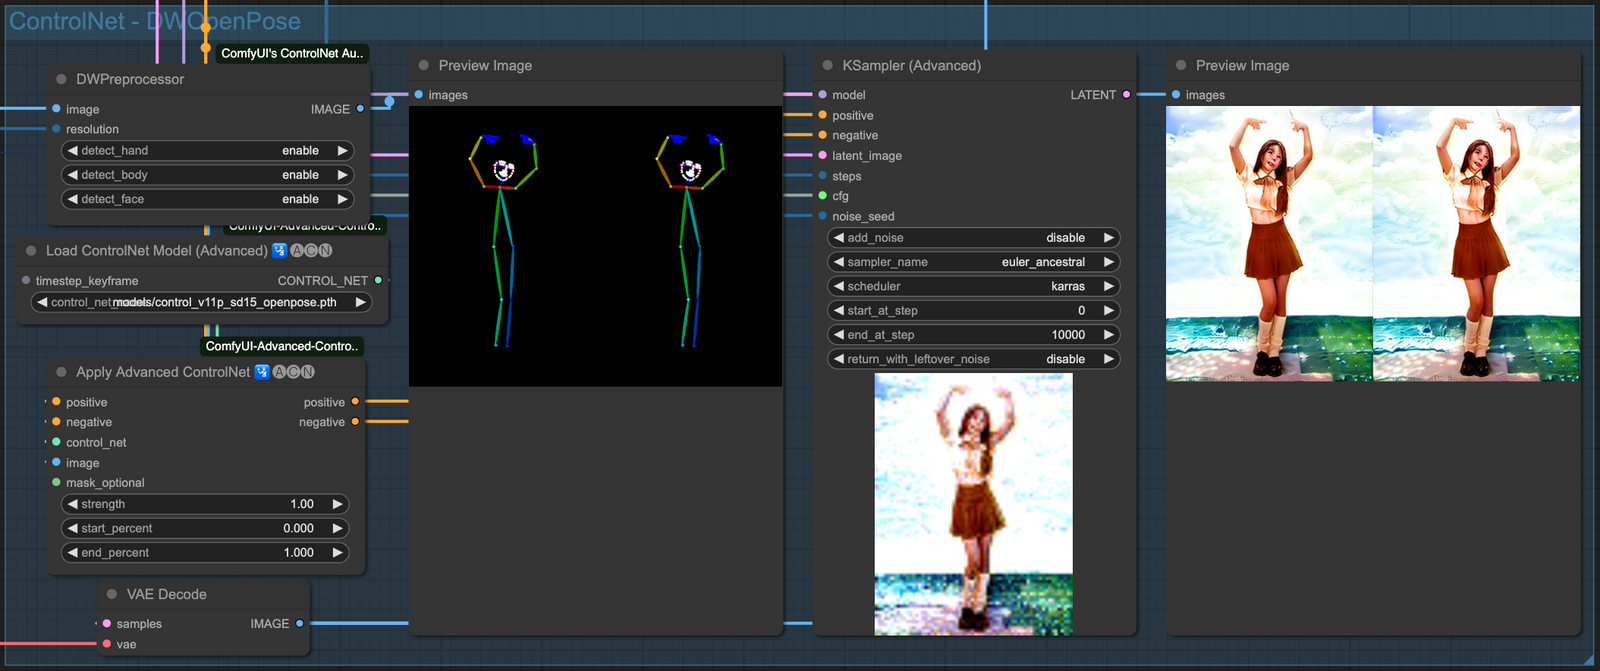1600x671 pixels.
Task: Open the scheduler dropdown set to karras
Action: click(973, 286)
